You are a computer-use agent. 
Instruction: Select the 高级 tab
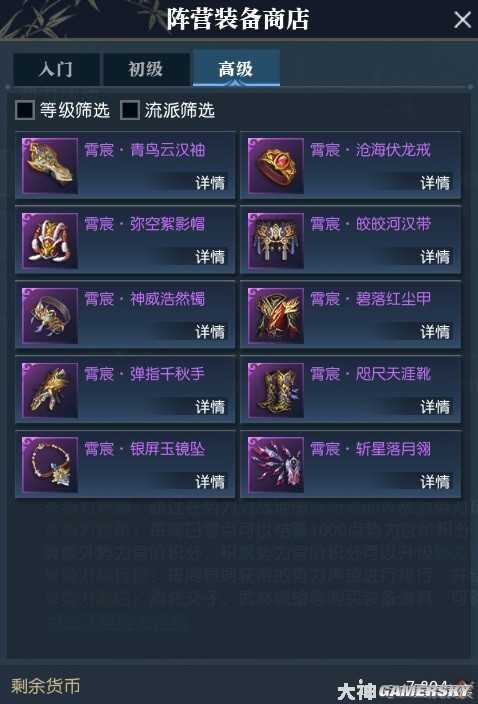click(x=236, y=69)
